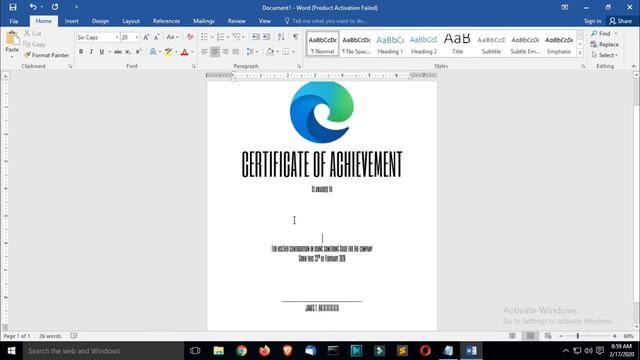The image size is (640, 360).
Task: Click the zoom slider handle
Action: (578, 336)
